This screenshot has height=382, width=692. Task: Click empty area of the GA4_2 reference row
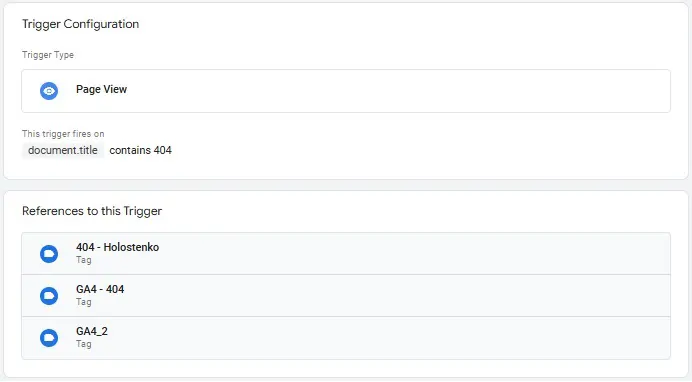(x=397, y=338)
